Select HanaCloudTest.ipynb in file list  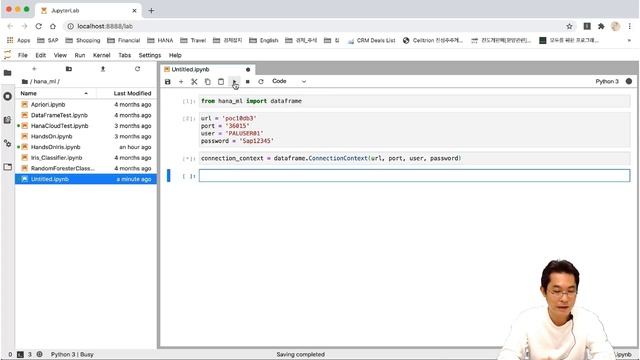pos(86,126)
